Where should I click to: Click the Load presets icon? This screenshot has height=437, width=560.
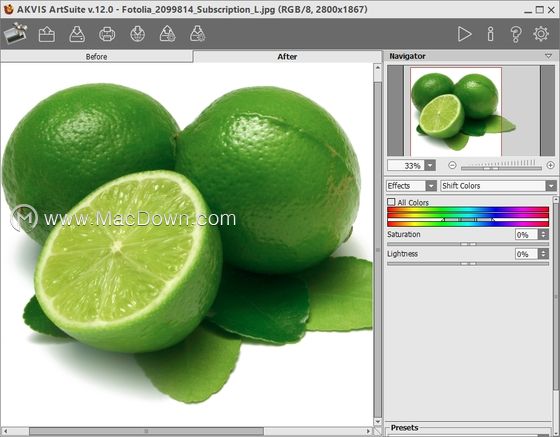click(x=168, y=34)
